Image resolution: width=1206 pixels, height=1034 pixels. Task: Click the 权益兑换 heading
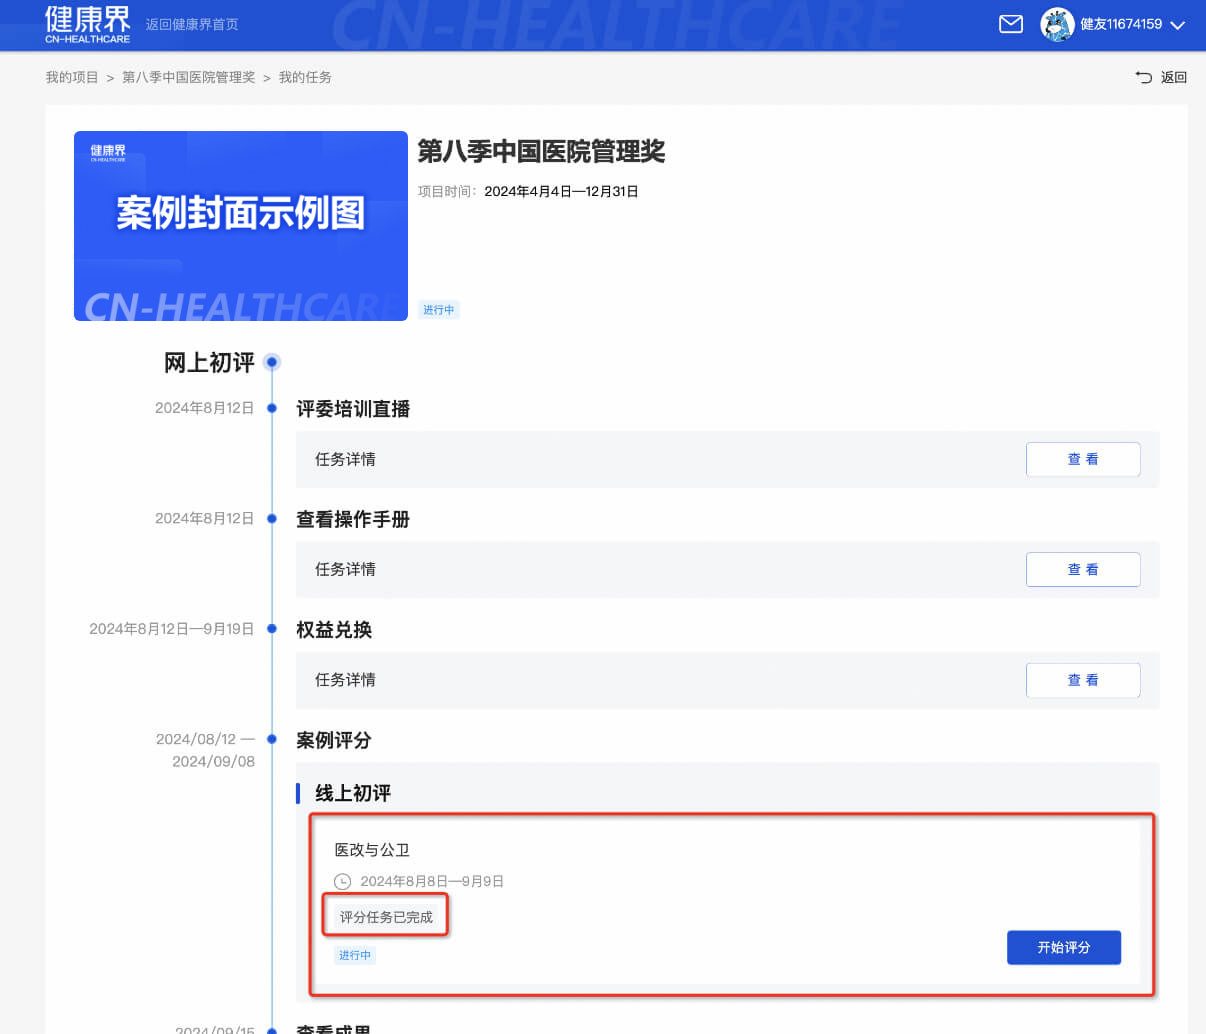click(x=334, y=630)
